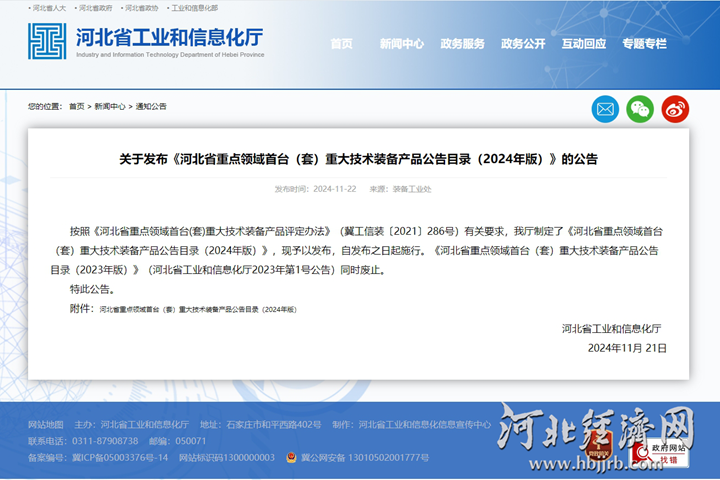Open the 政务服务 menu item

[462, 44]
